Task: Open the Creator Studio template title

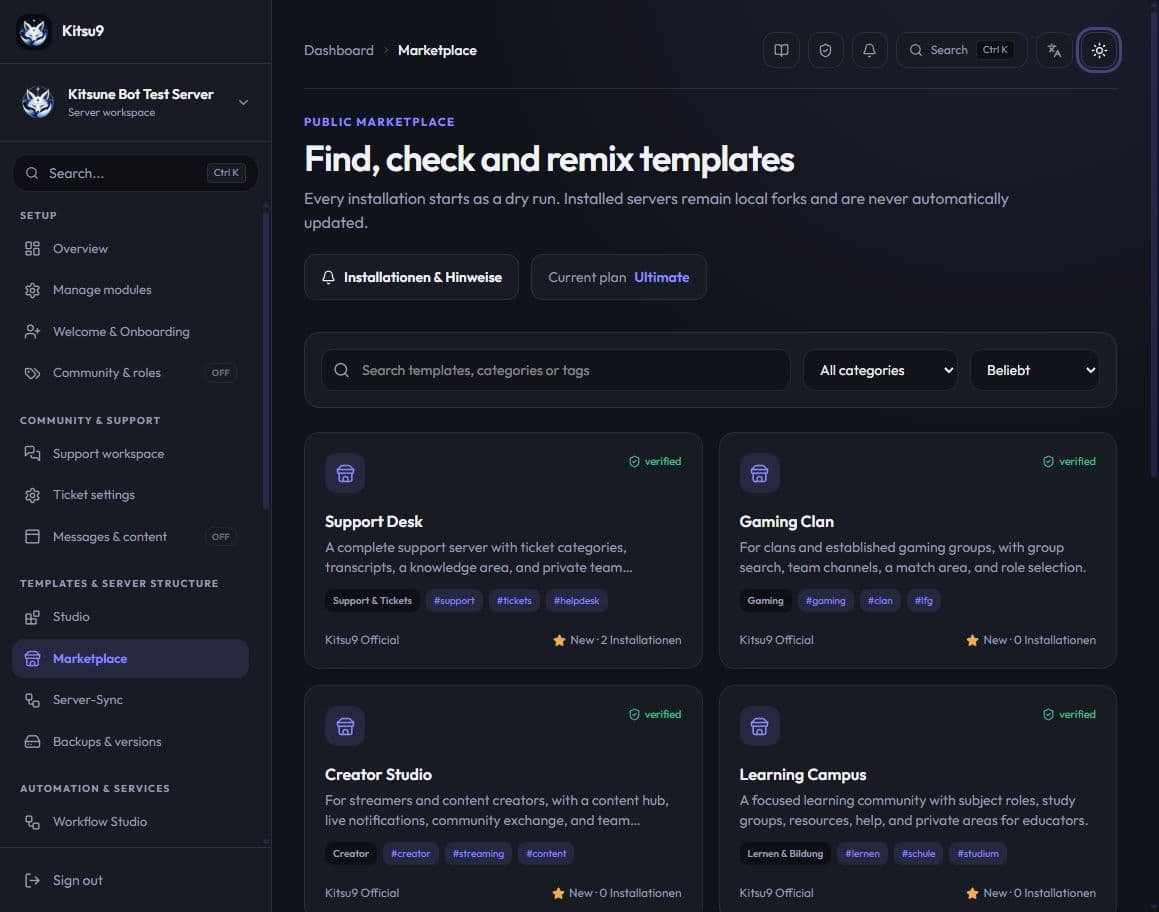Action: click(x=378, y=775)
